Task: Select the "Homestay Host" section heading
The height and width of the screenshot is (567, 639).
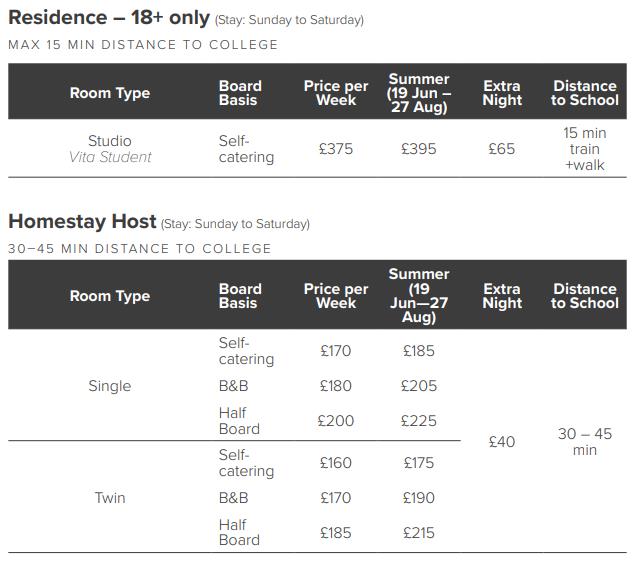Action: point(82,222)
